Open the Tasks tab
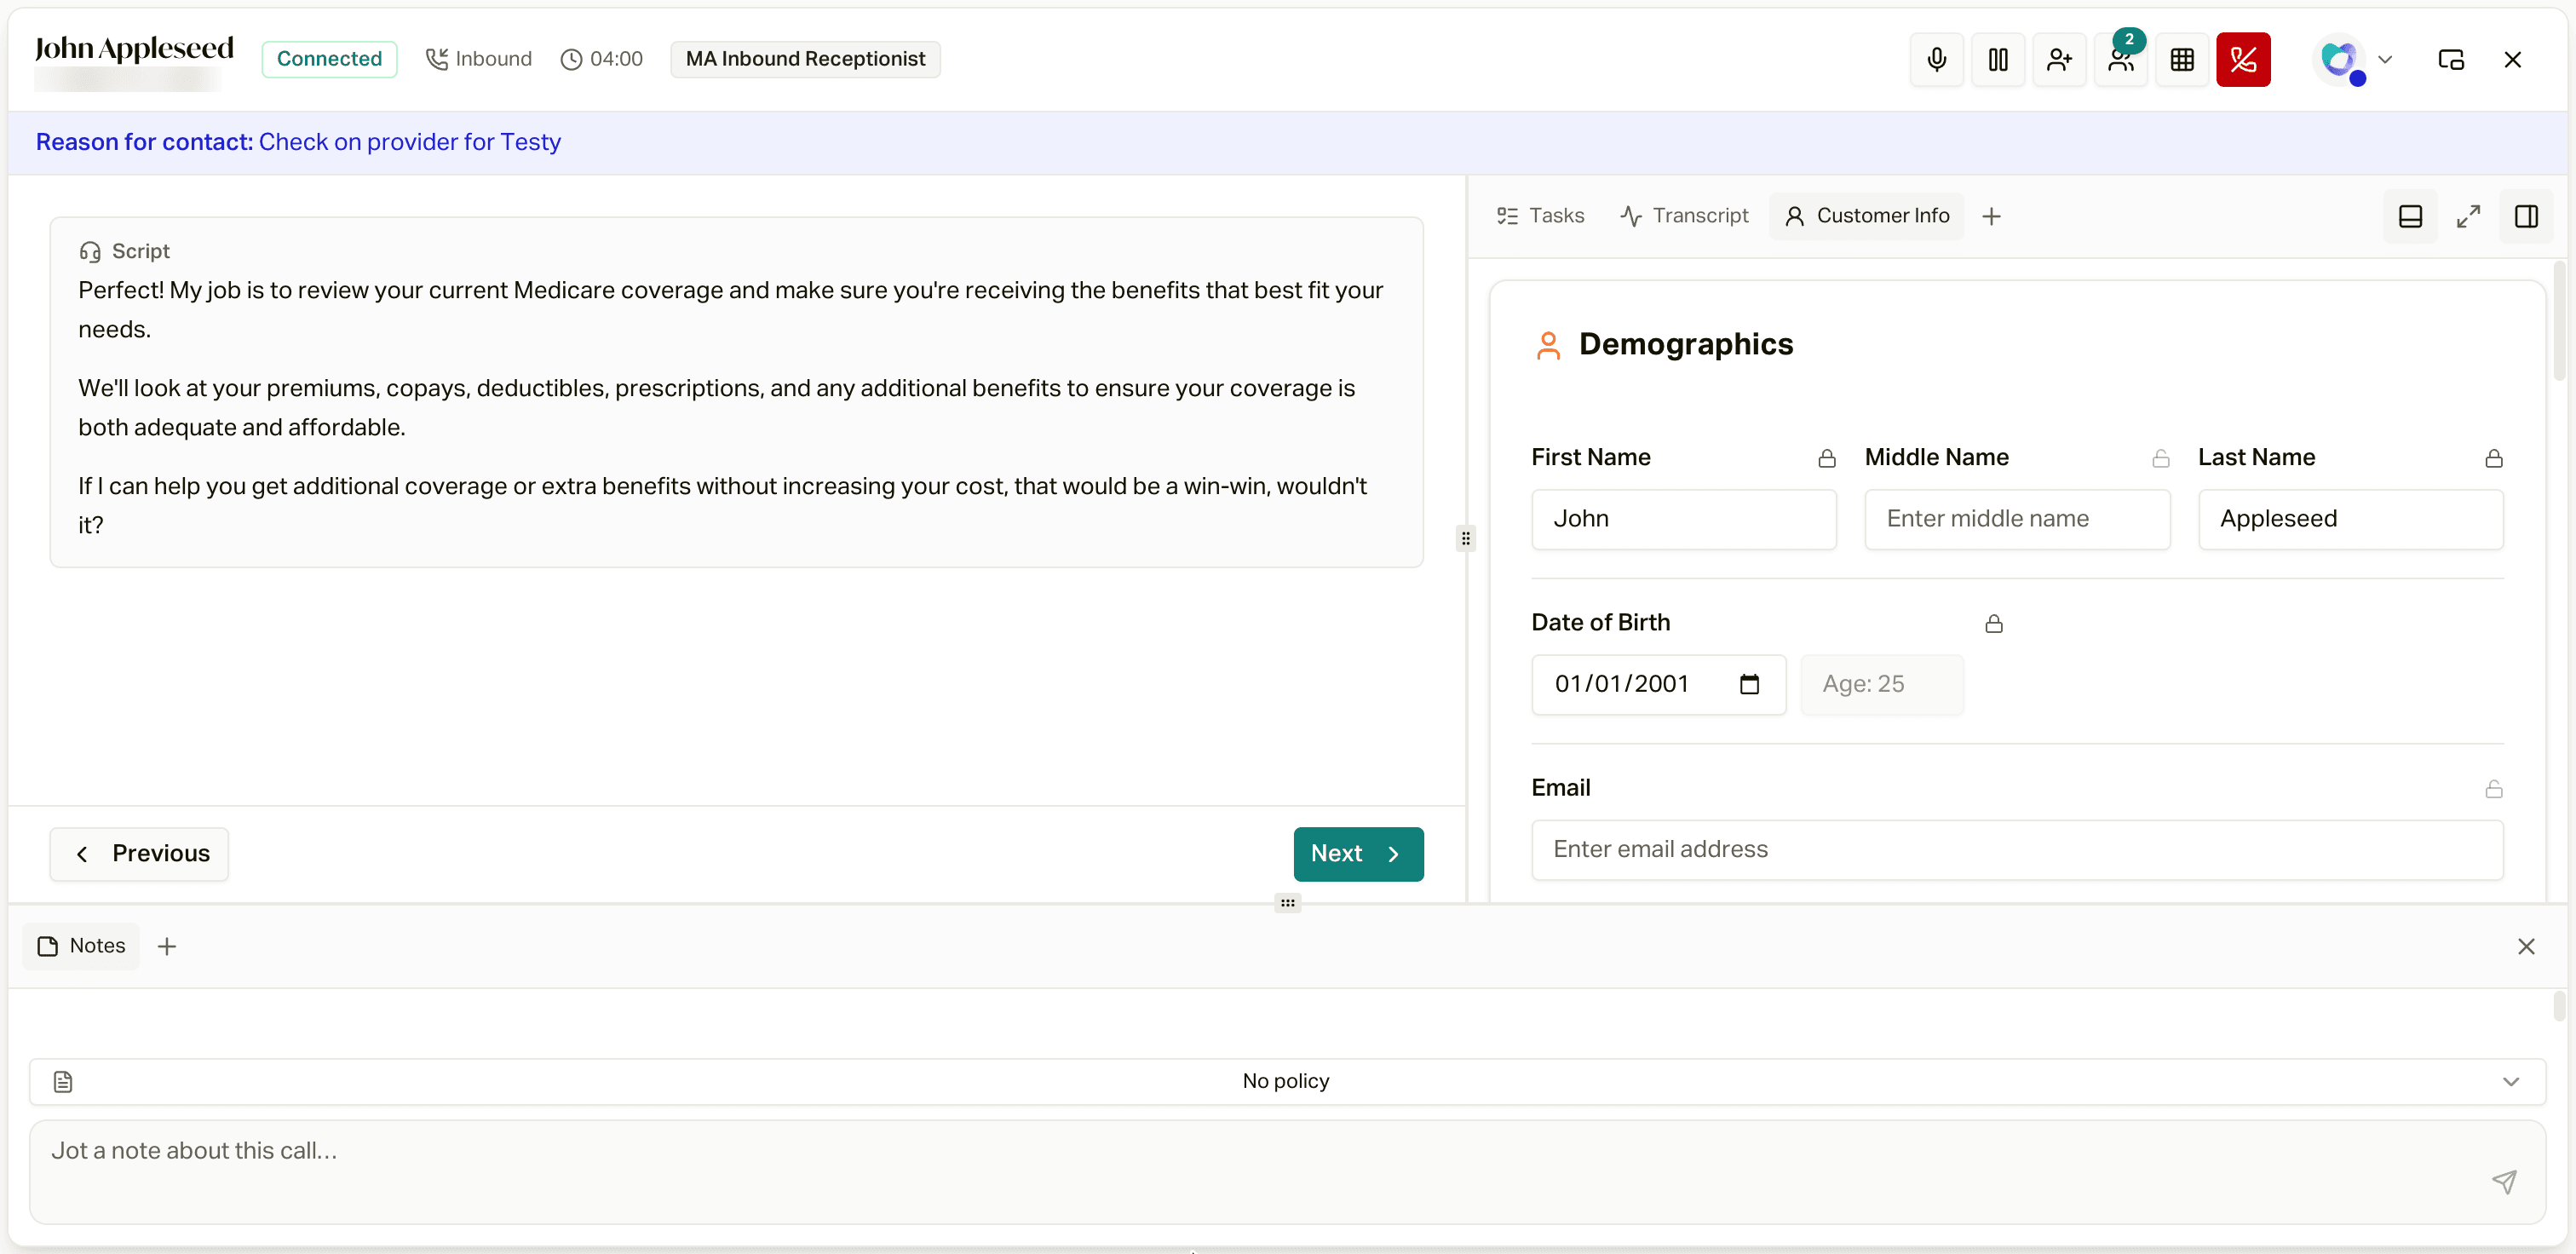 coord(1540,216)
